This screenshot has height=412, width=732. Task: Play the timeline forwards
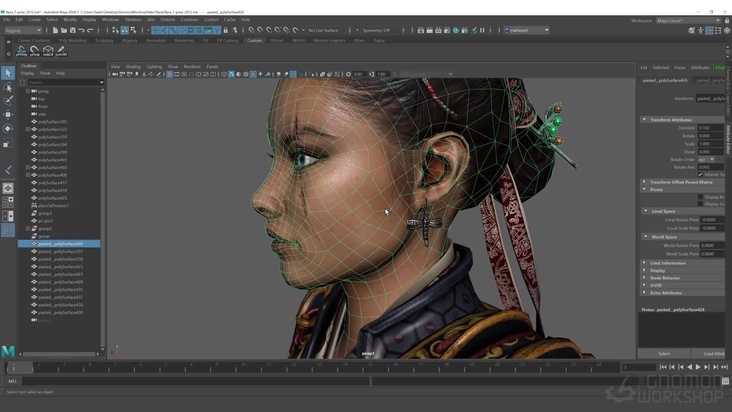click(x=698, y=367)
